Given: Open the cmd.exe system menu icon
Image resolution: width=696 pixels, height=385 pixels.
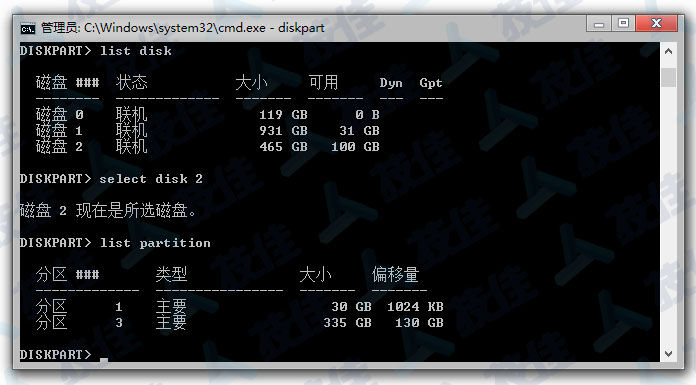Looking at the screenshot, I should (28, 29).
